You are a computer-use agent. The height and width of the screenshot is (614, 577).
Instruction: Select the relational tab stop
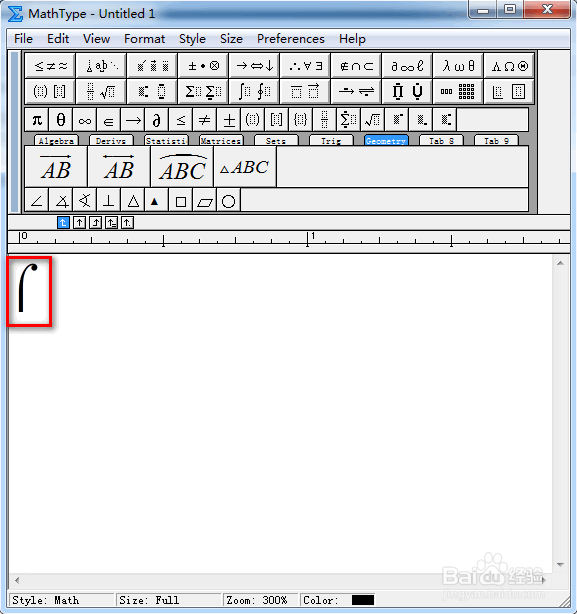coord(112,223)
